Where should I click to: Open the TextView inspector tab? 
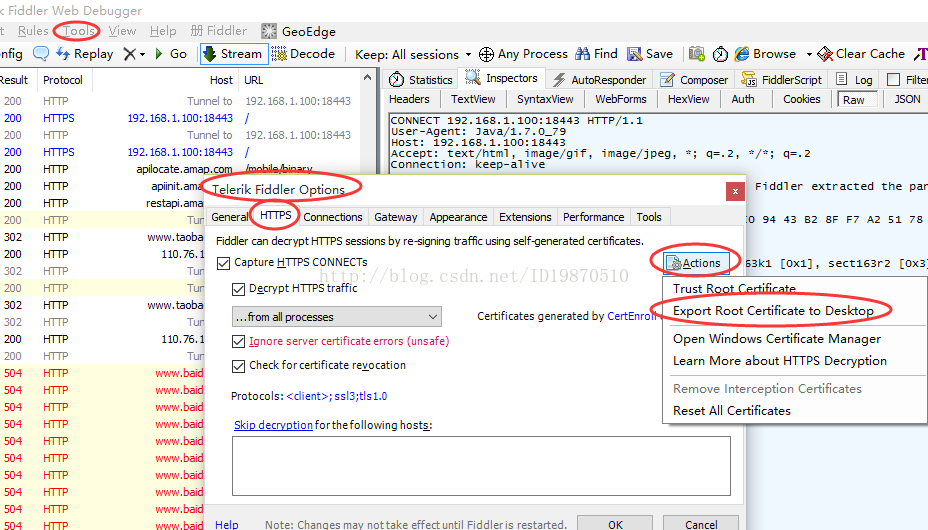pos(473,99)
